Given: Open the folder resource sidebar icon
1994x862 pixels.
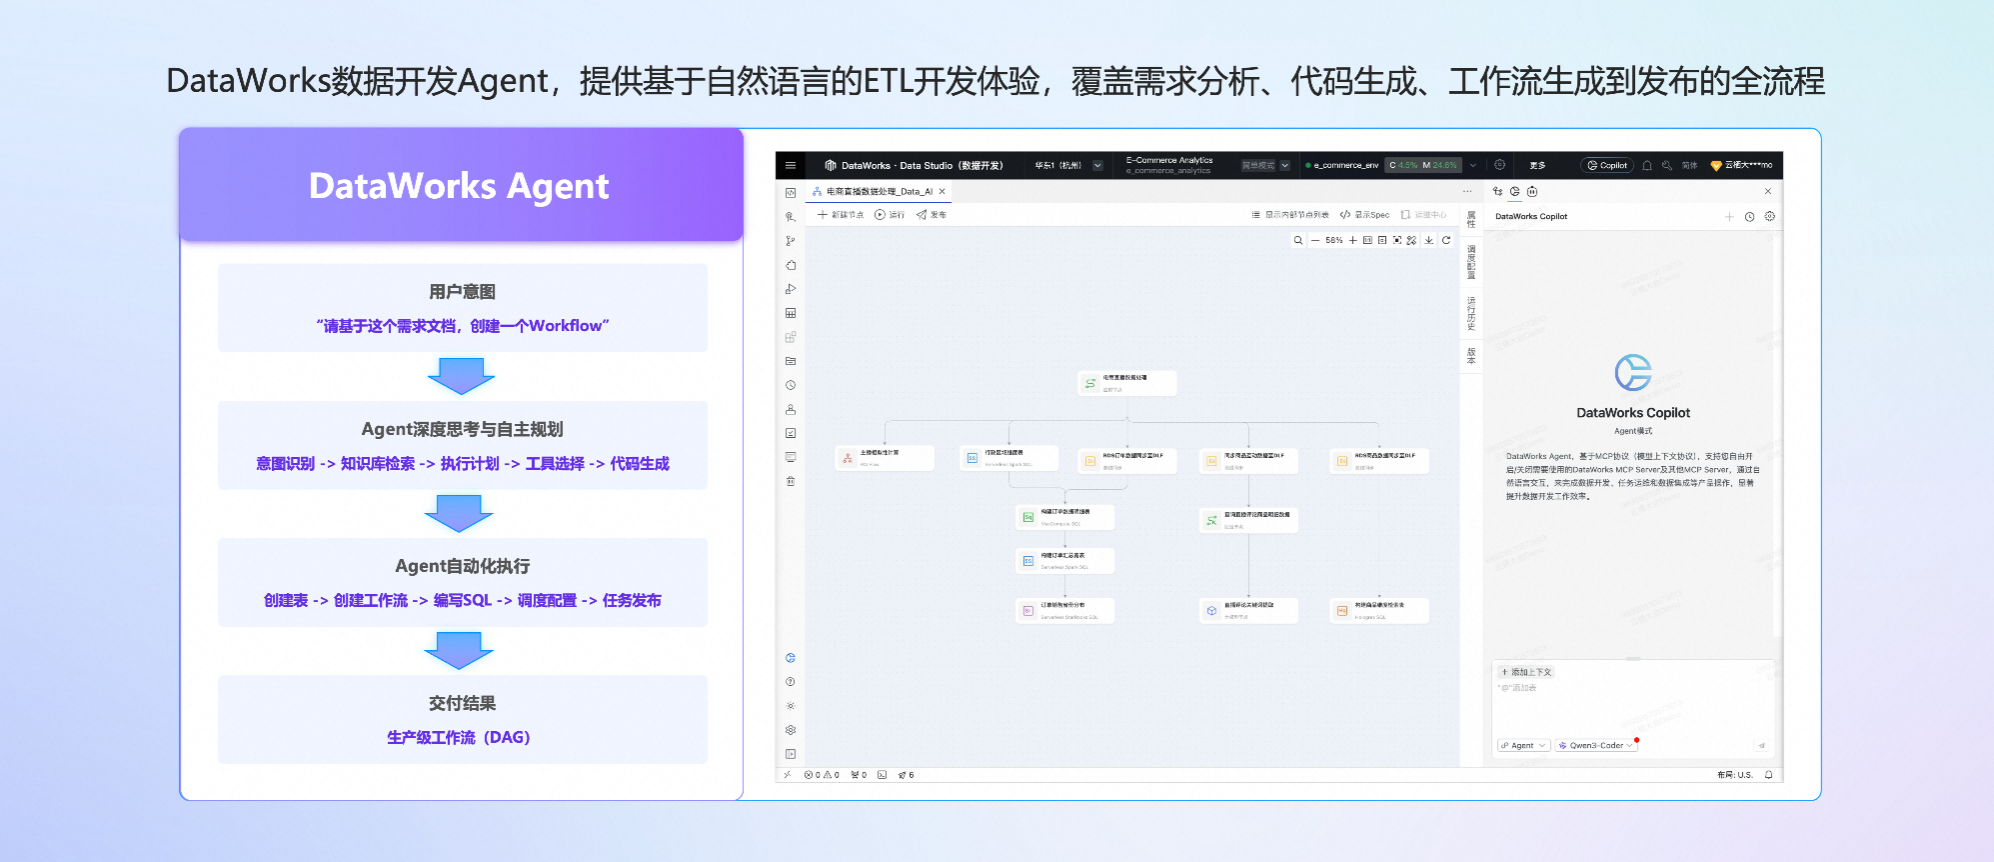Looking at the screenshot, I should pyautogui.click(x=790, y=361).
